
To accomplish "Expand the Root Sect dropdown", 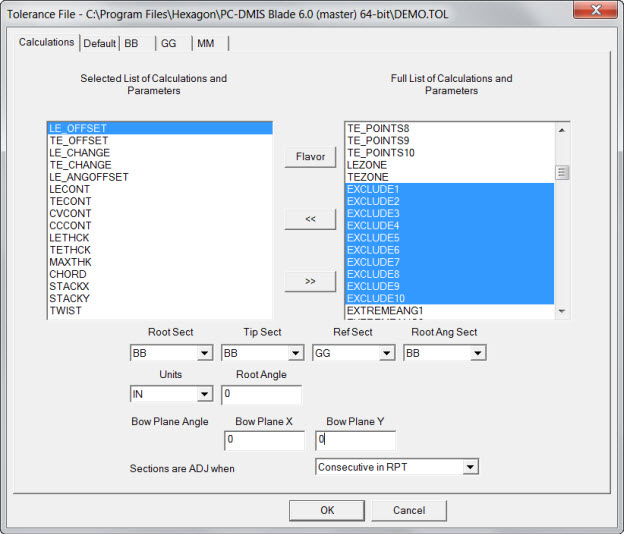I will tap(204, 353).
